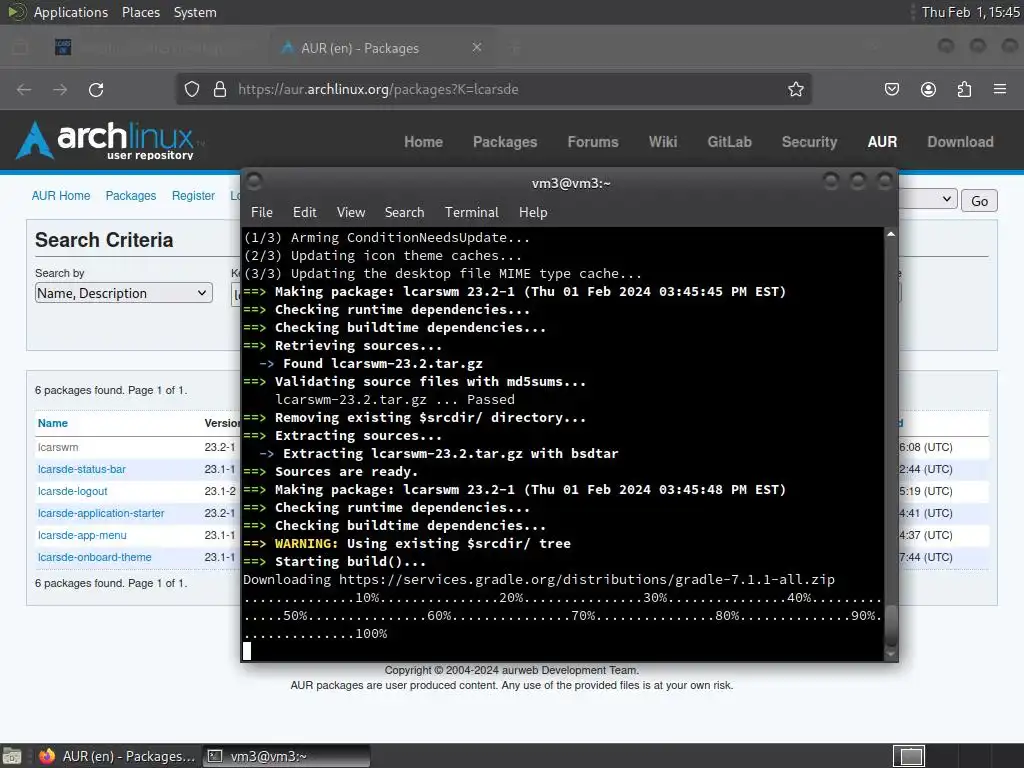Open the Home nav link
The width and height of the screenshot is (1024, 768).
coord(423,142)
